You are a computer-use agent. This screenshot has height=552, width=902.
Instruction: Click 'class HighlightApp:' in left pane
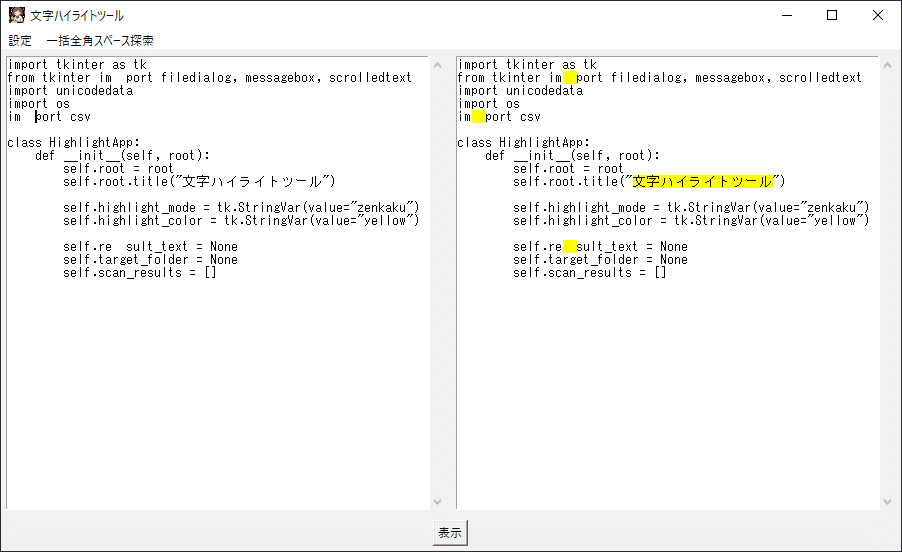click(74, 143)
